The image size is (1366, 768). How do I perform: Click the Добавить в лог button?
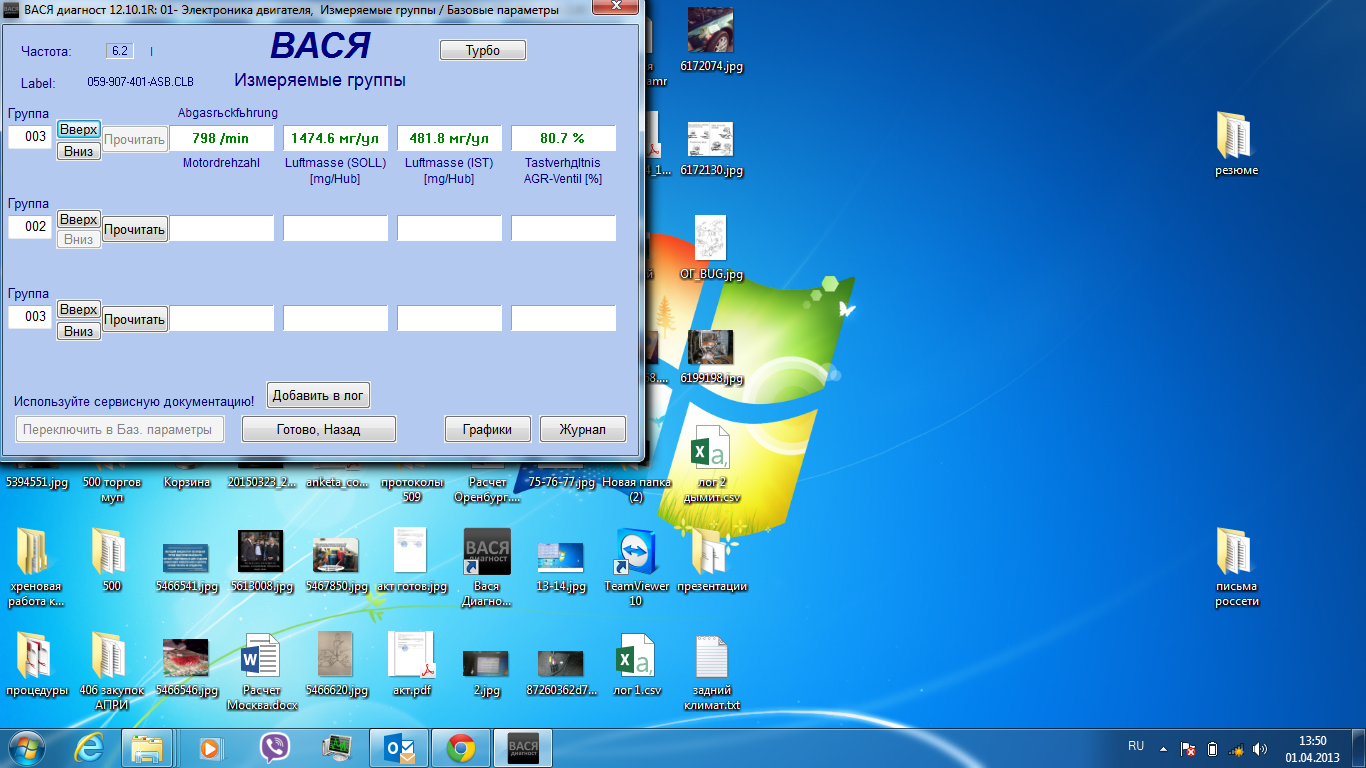point(318,395)
